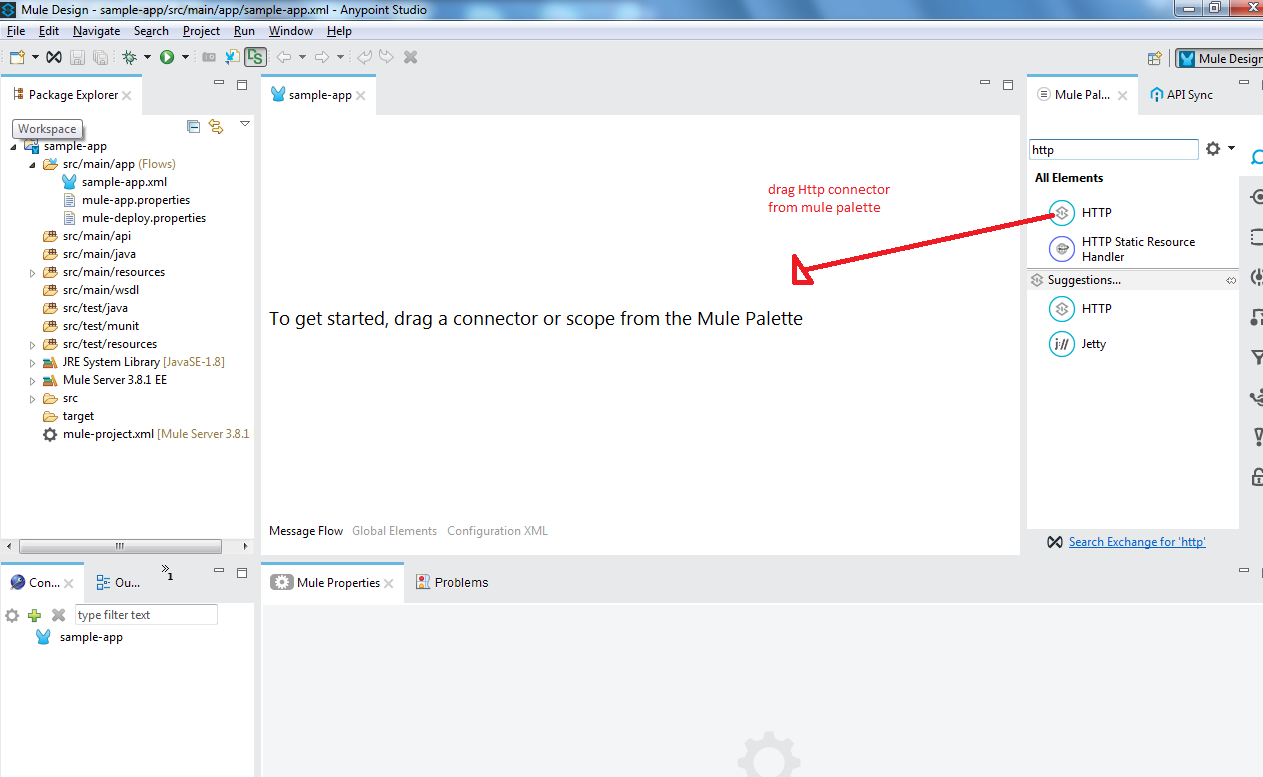Viewport: 1263px width, 777px height.
Task: Collapse the sample-app project node
Action: (x=14, y=147)
